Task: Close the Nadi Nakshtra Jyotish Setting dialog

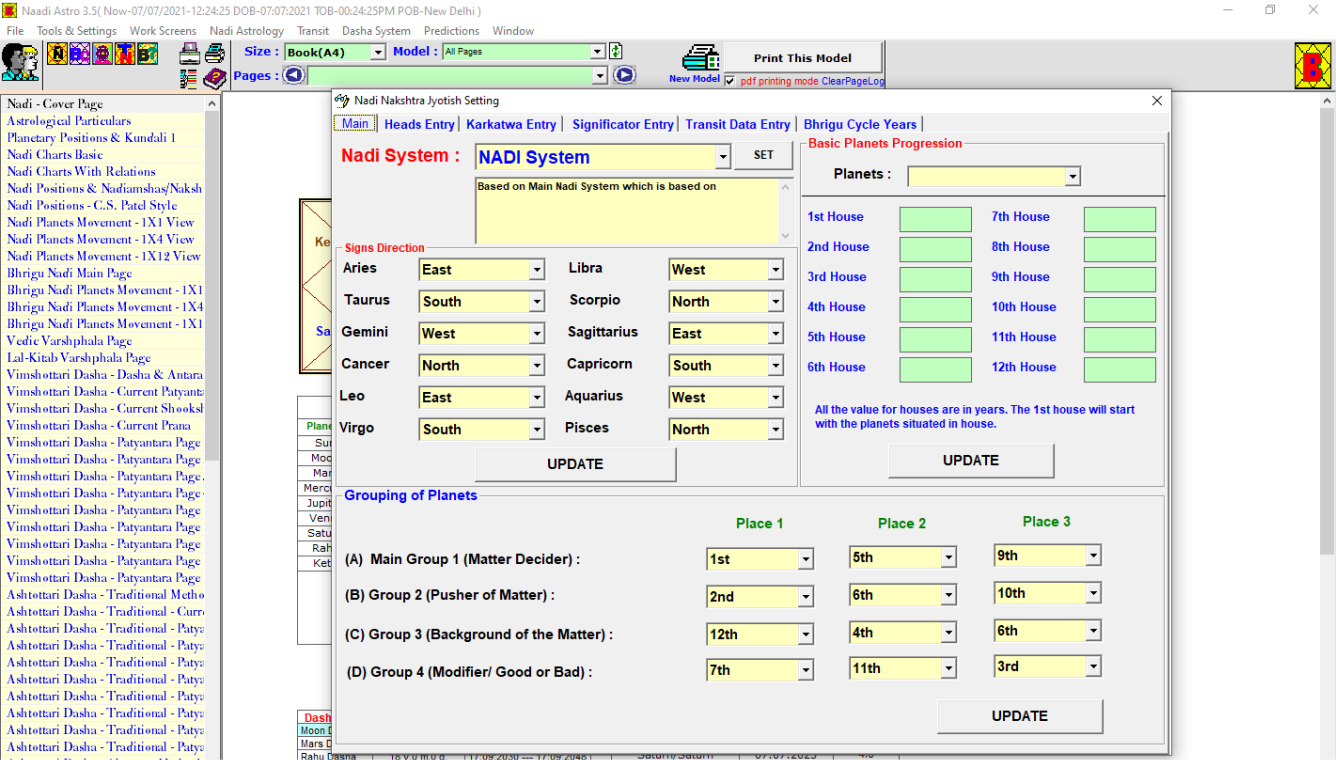Action: click(1157, 100)
